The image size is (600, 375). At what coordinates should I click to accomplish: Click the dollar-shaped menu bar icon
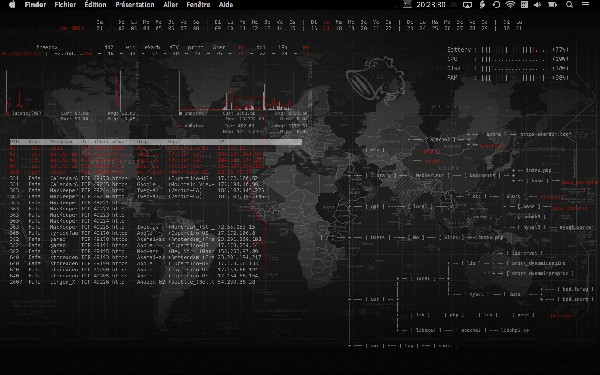tap(483, 5)
